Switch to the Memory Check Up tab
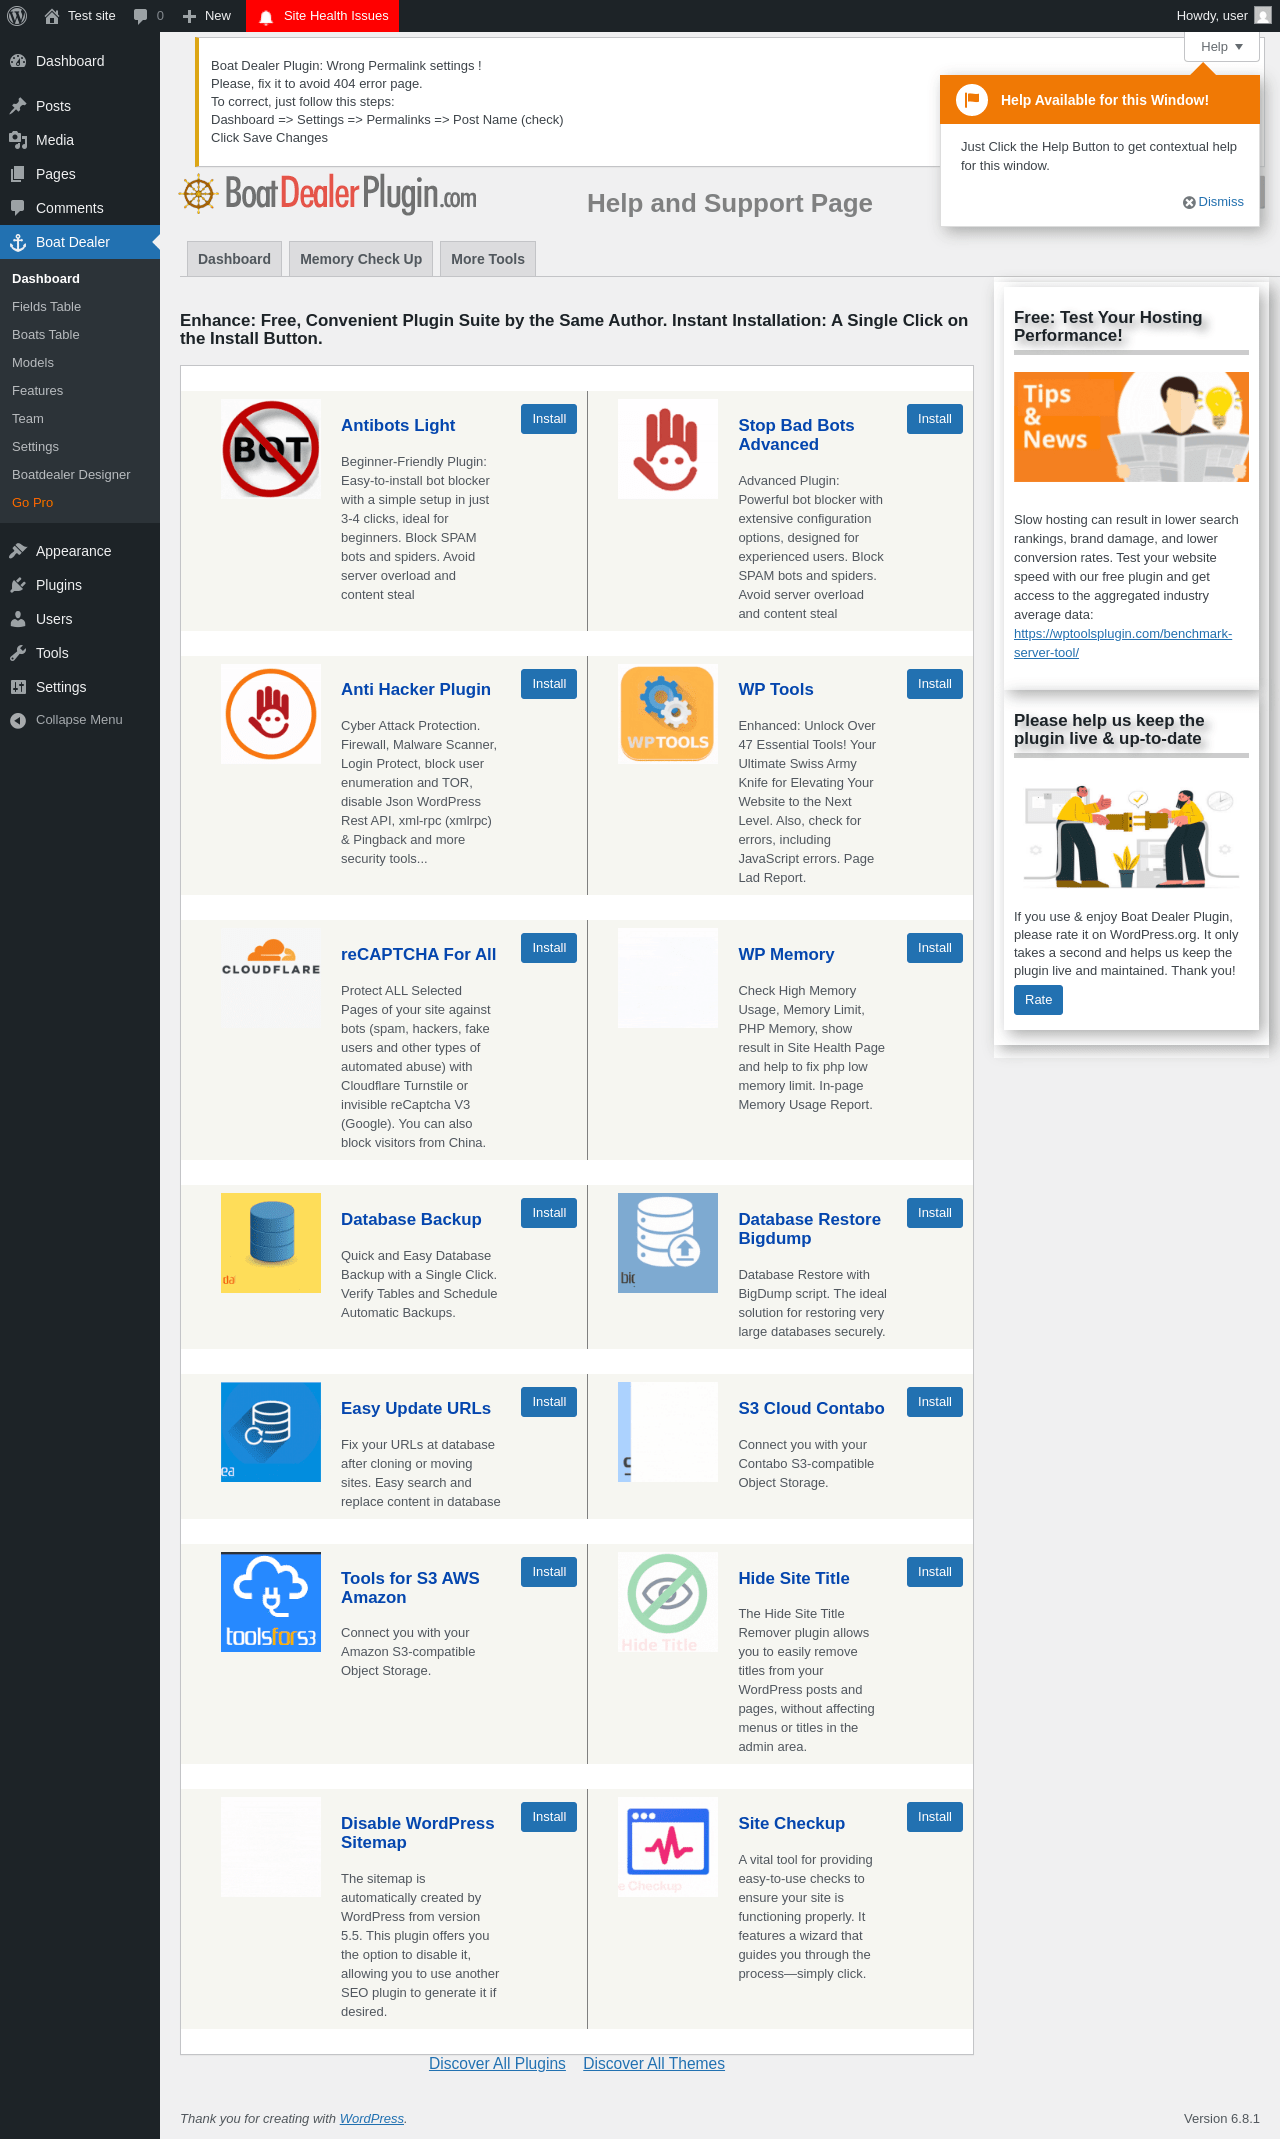1280x2139 pixels. point(361,259)
